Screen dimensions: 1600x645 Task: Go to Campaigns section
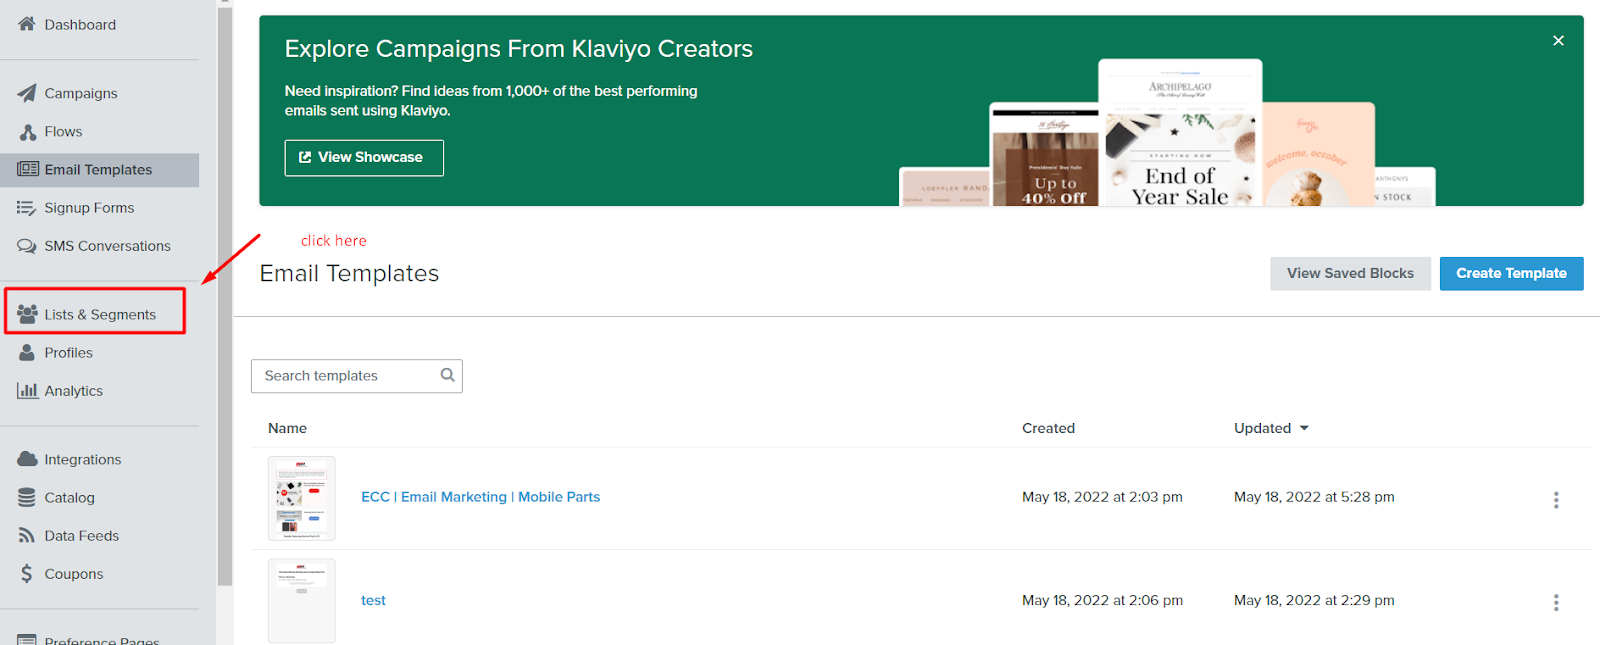(81, 93)
